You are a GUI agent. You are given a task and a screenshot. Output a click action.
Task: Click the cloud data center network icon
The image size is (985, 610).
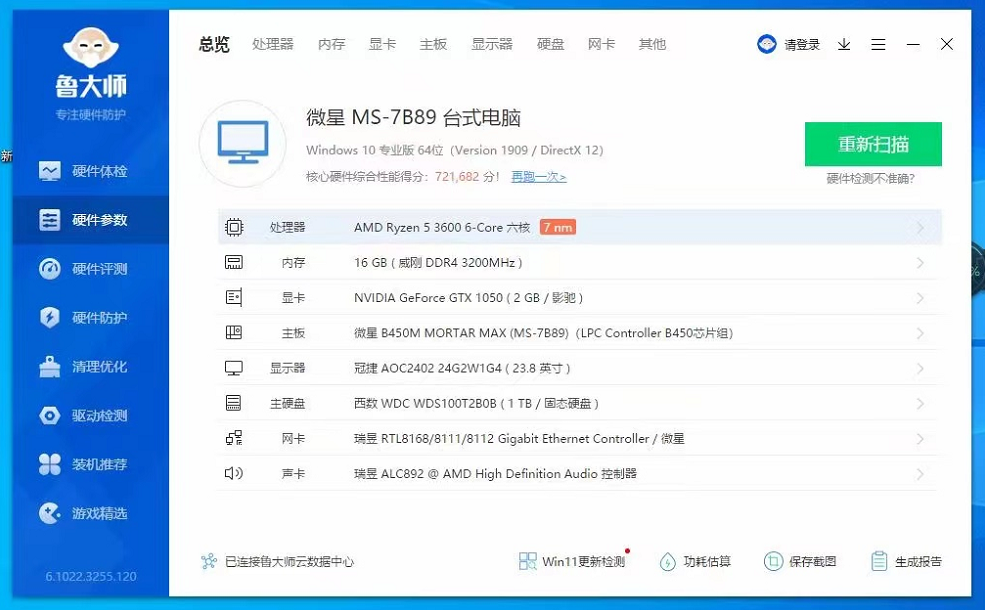click(209, 561)
